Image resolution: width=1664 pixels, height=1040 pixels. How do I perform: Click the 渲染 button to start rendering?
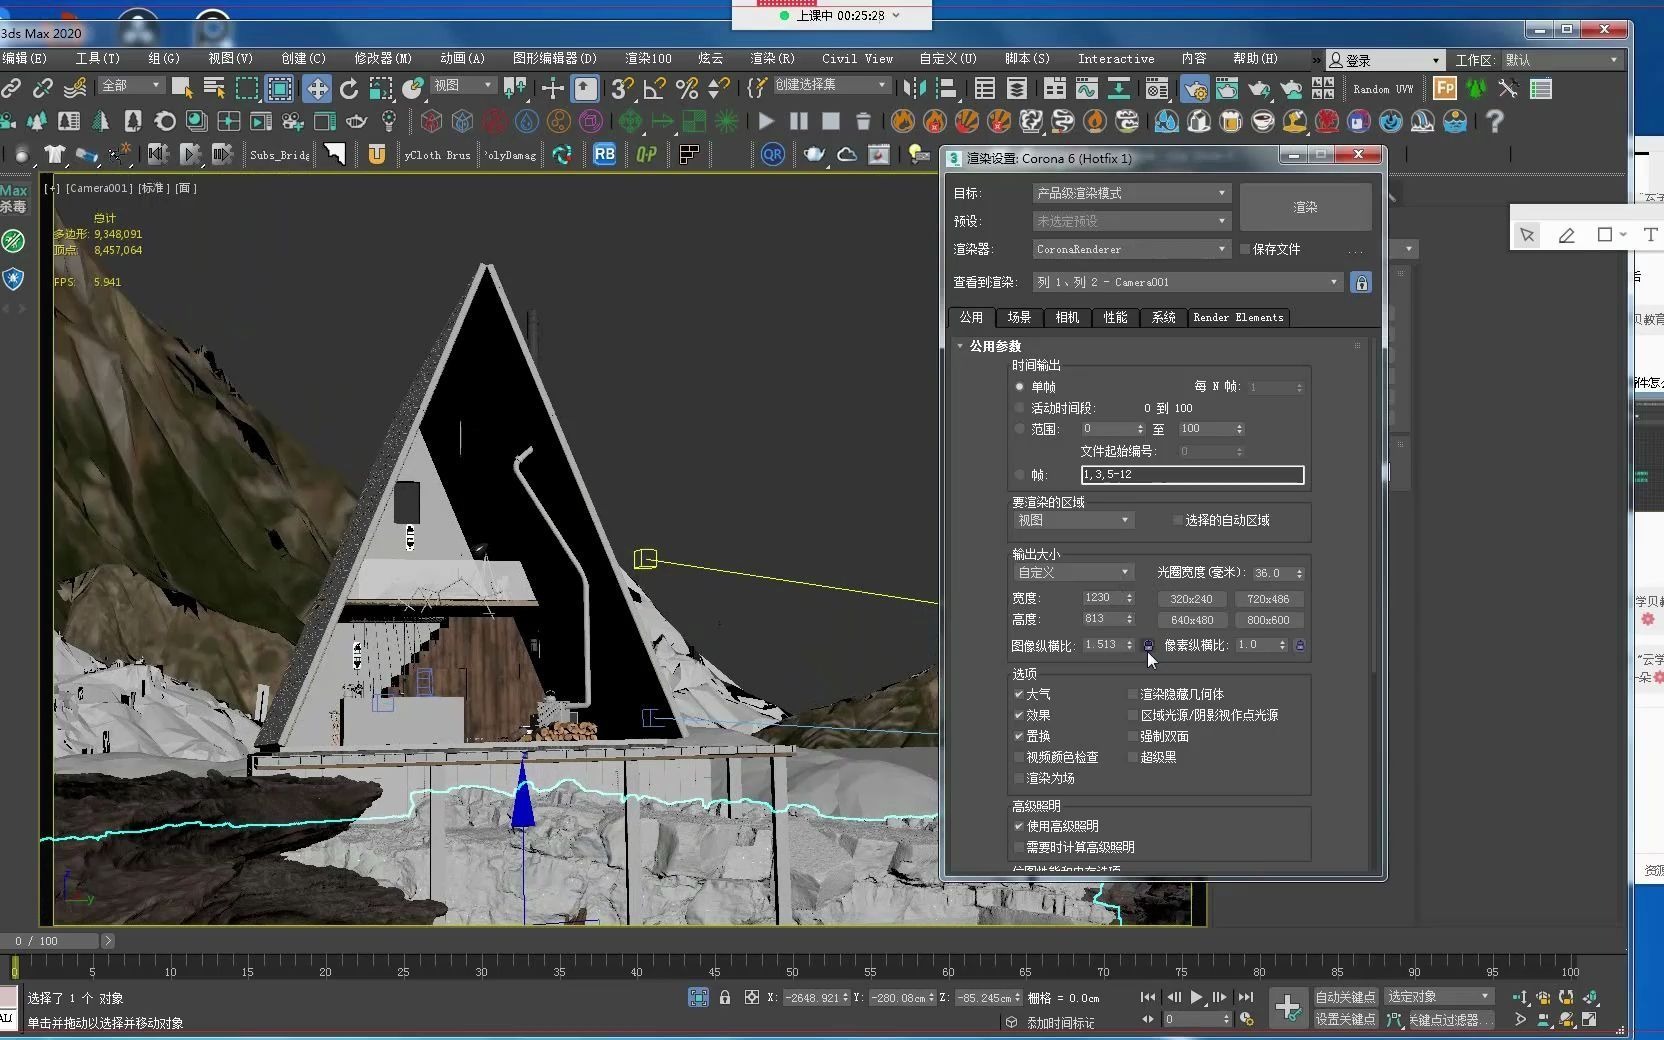[x=1306, y=207]
